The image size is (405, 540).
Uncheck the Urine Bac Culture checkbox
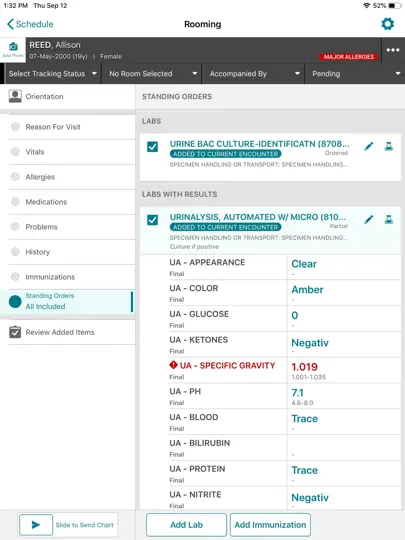pyautogui.click(x=153, y=147)
